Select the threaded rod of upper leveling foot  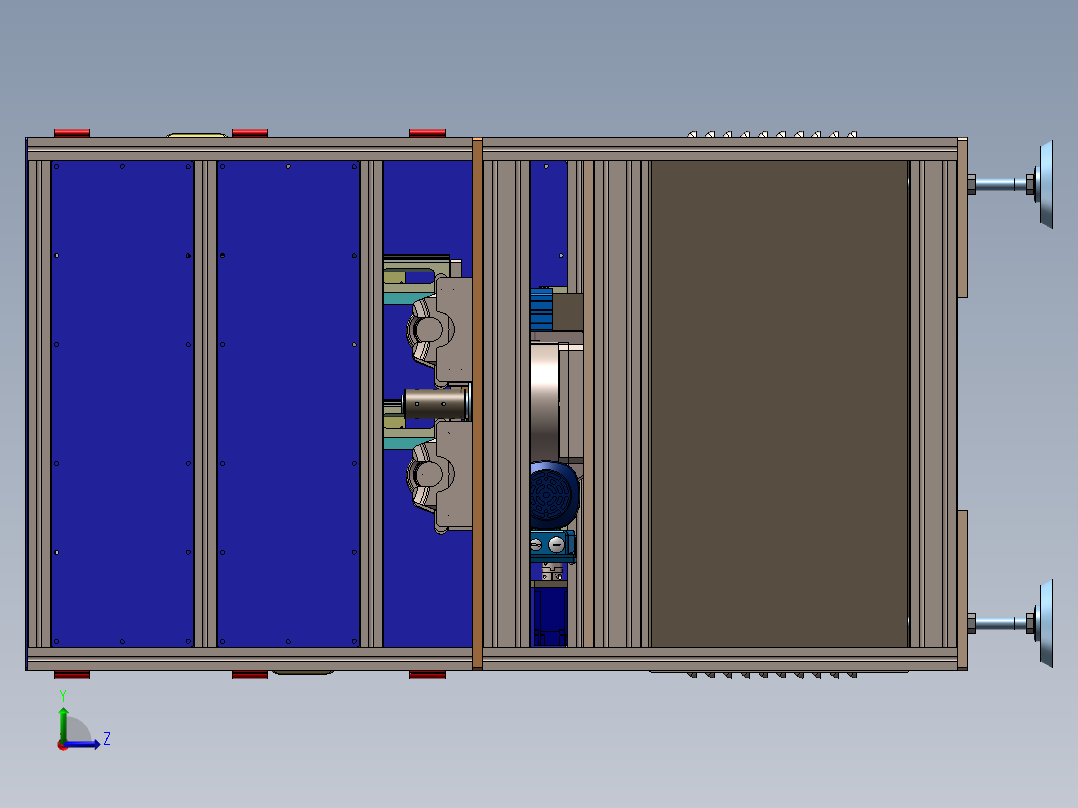click(1000, 184)
